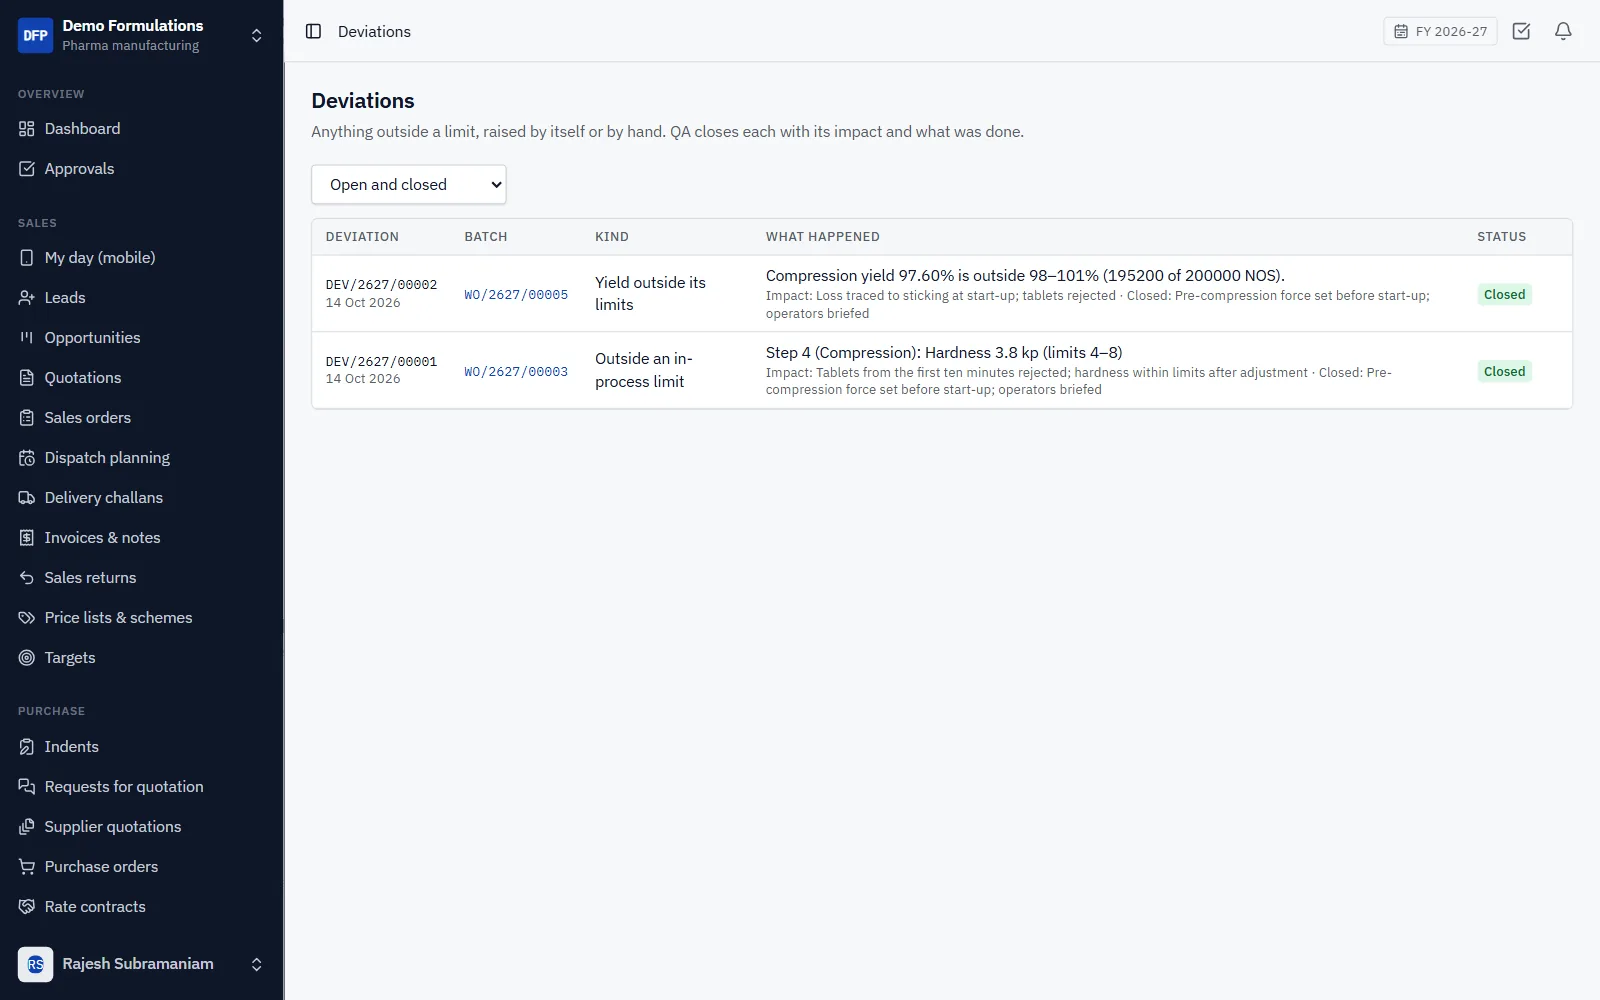1600x1000 pixels.
Task: Select deviation ID DEV/2627/00001
Action: (381, 362)
